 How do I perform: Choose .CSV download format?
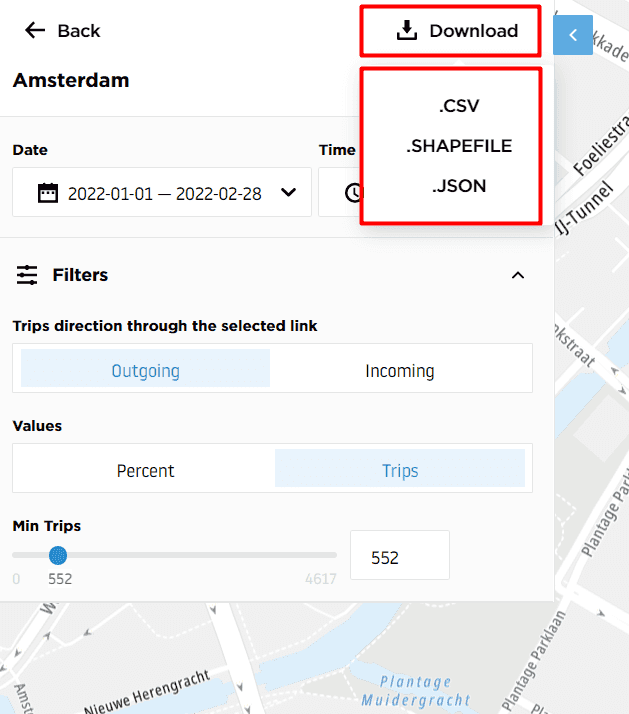click(459, 106)
